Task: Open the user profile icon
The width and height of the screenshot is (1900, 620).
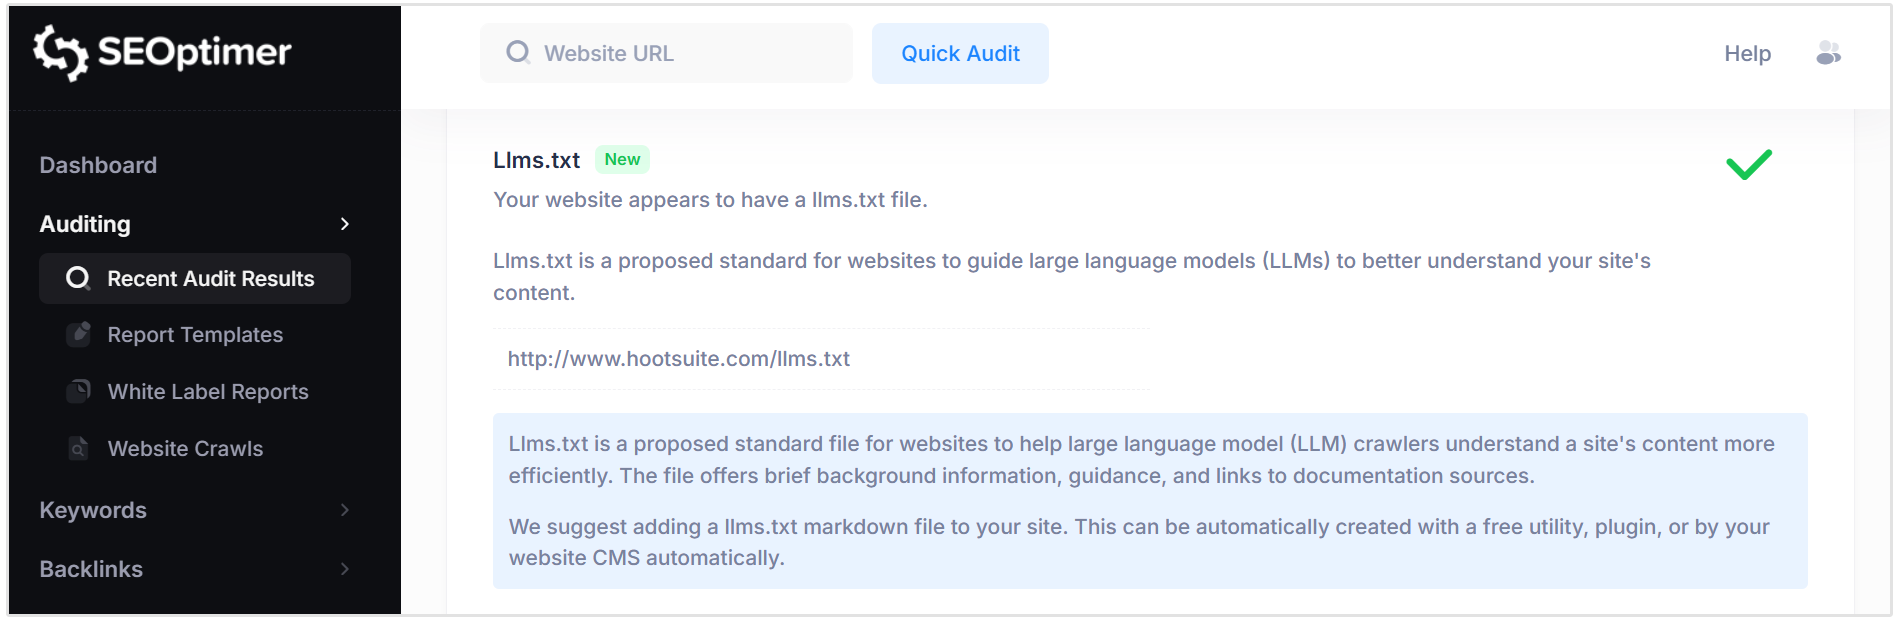Action: coord(1829,53)
